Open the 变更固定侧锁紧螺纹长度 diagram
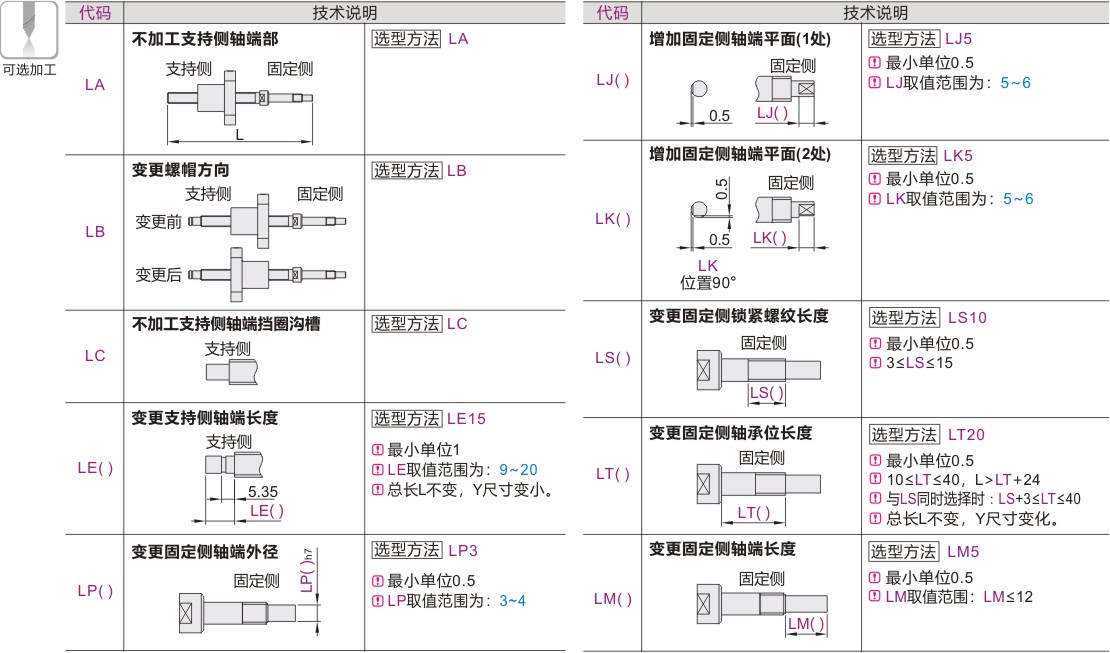1110x653 pixels. (x=759, y=377)
